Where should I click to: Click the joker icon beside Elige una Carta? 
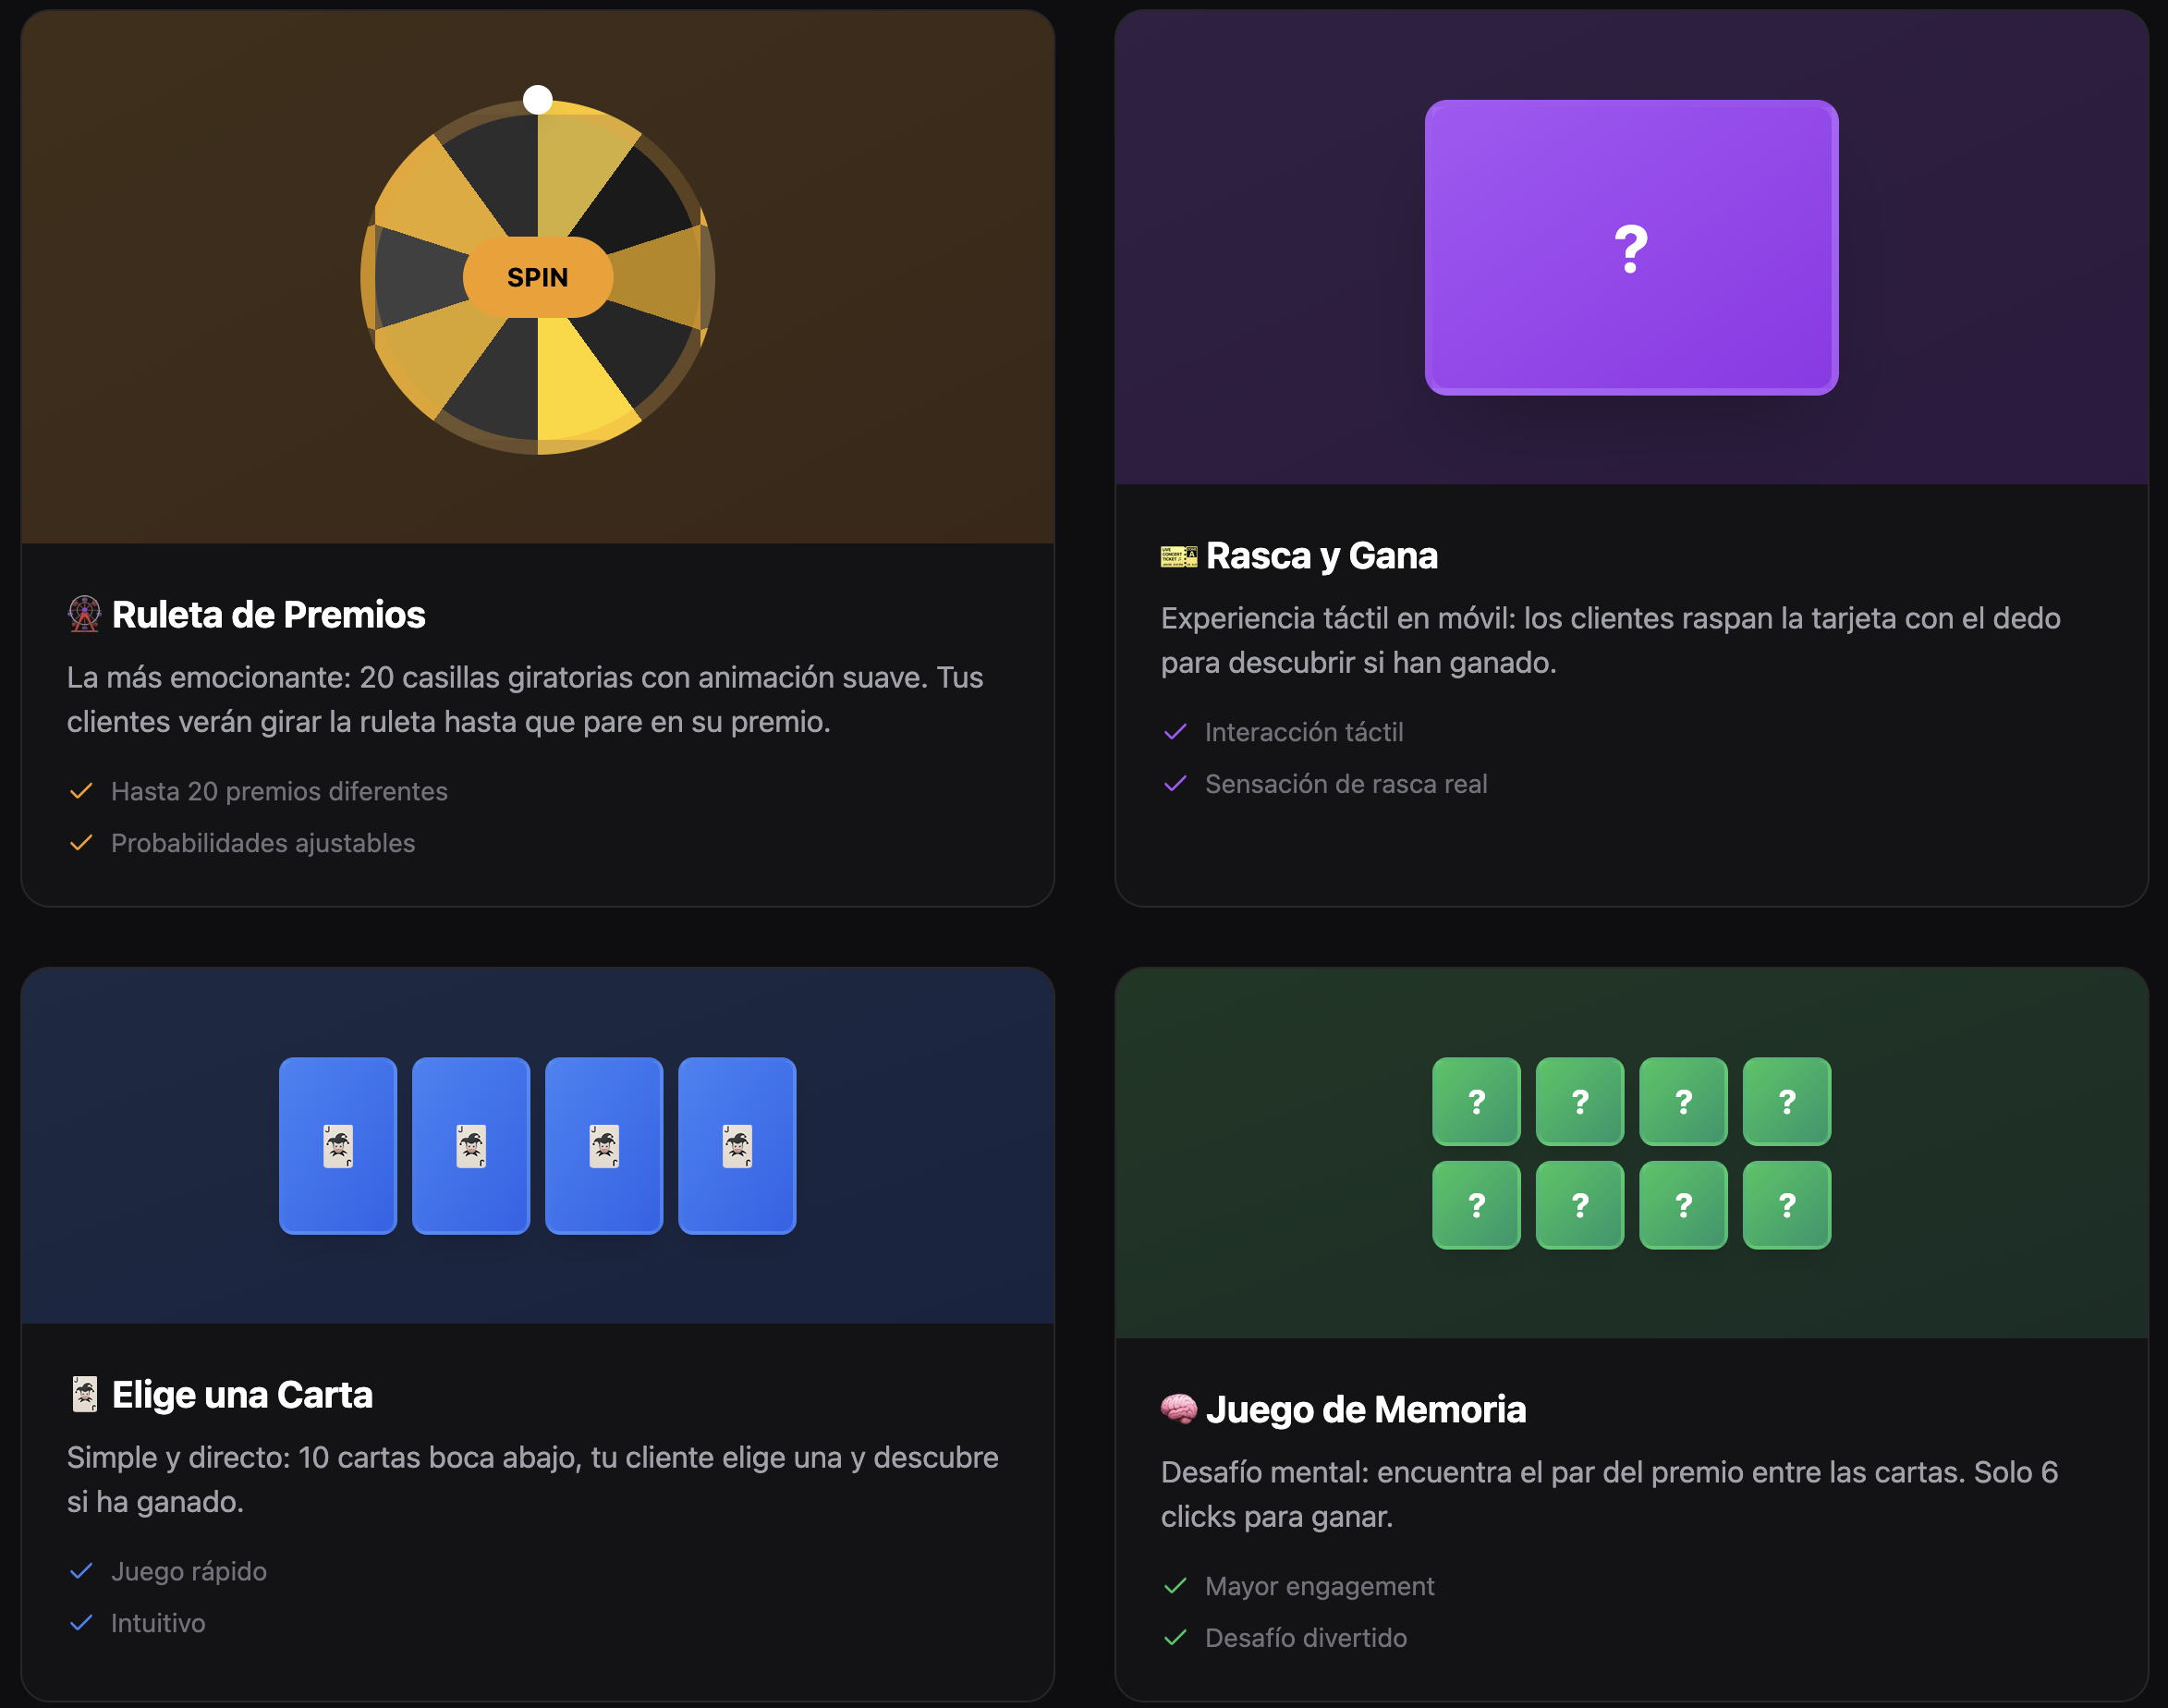click(x=85, y=1394)
